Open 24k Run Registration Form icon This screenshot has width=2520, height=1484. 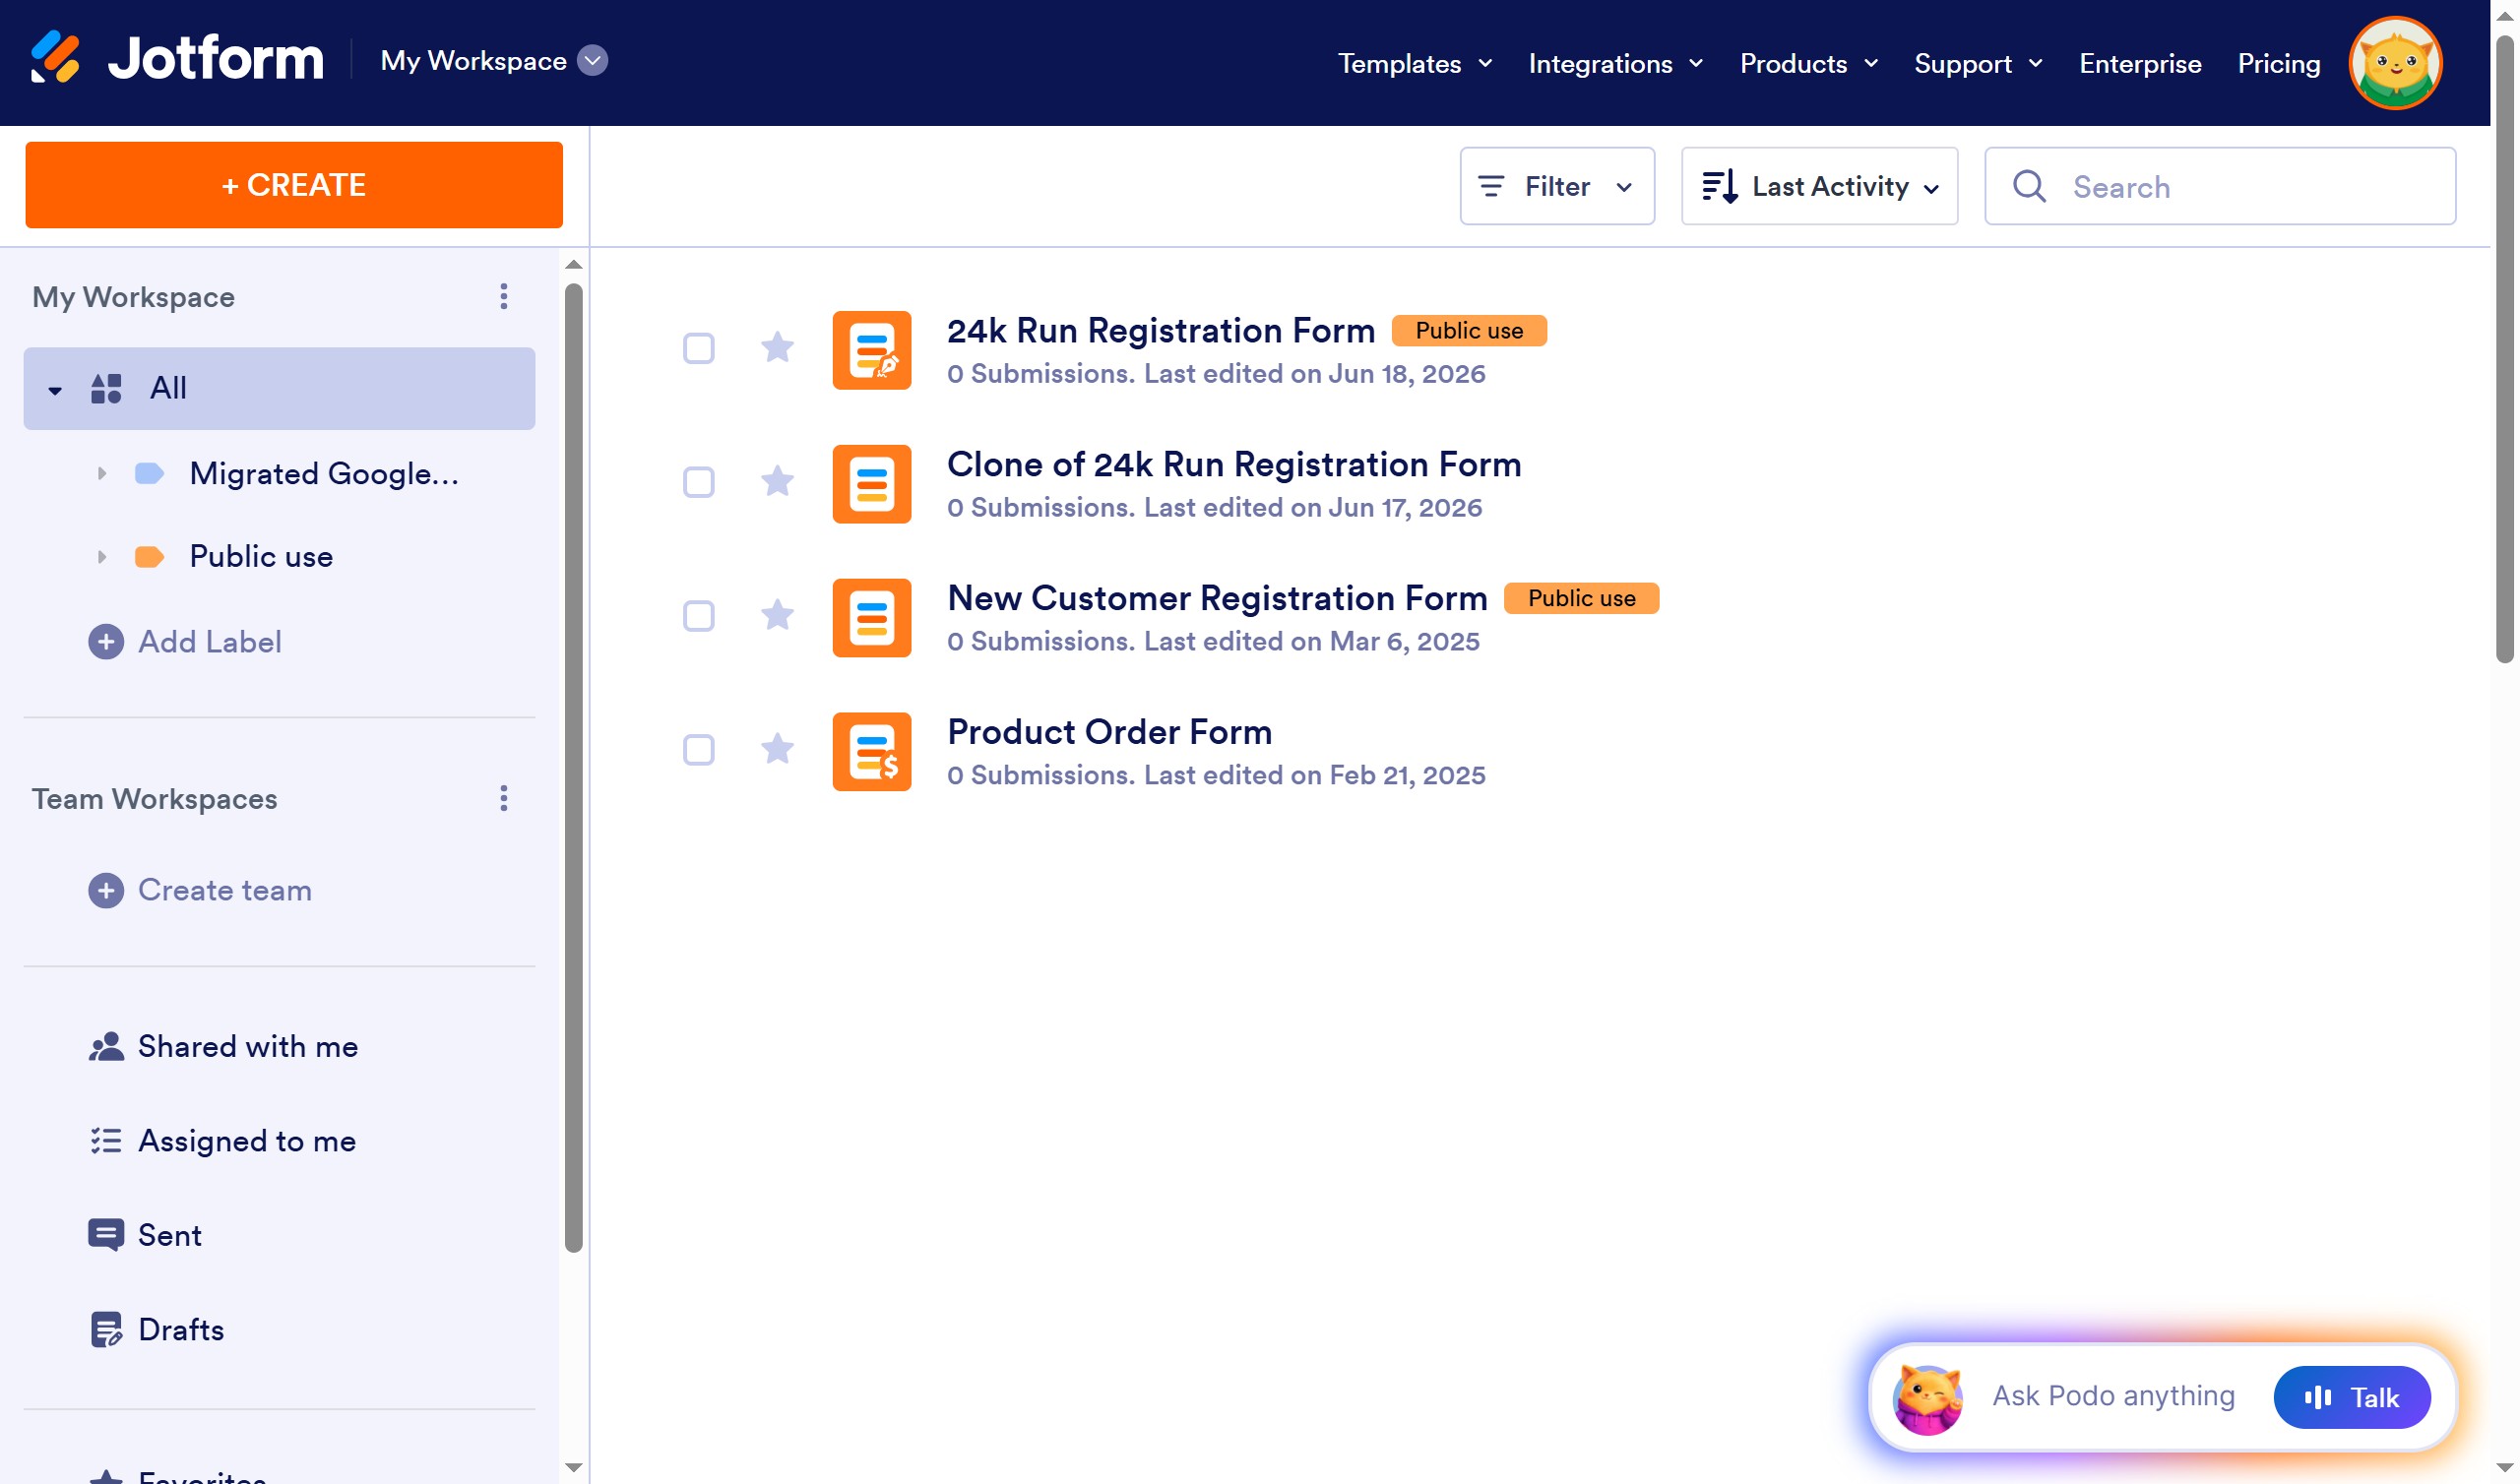tap(872, 350)
